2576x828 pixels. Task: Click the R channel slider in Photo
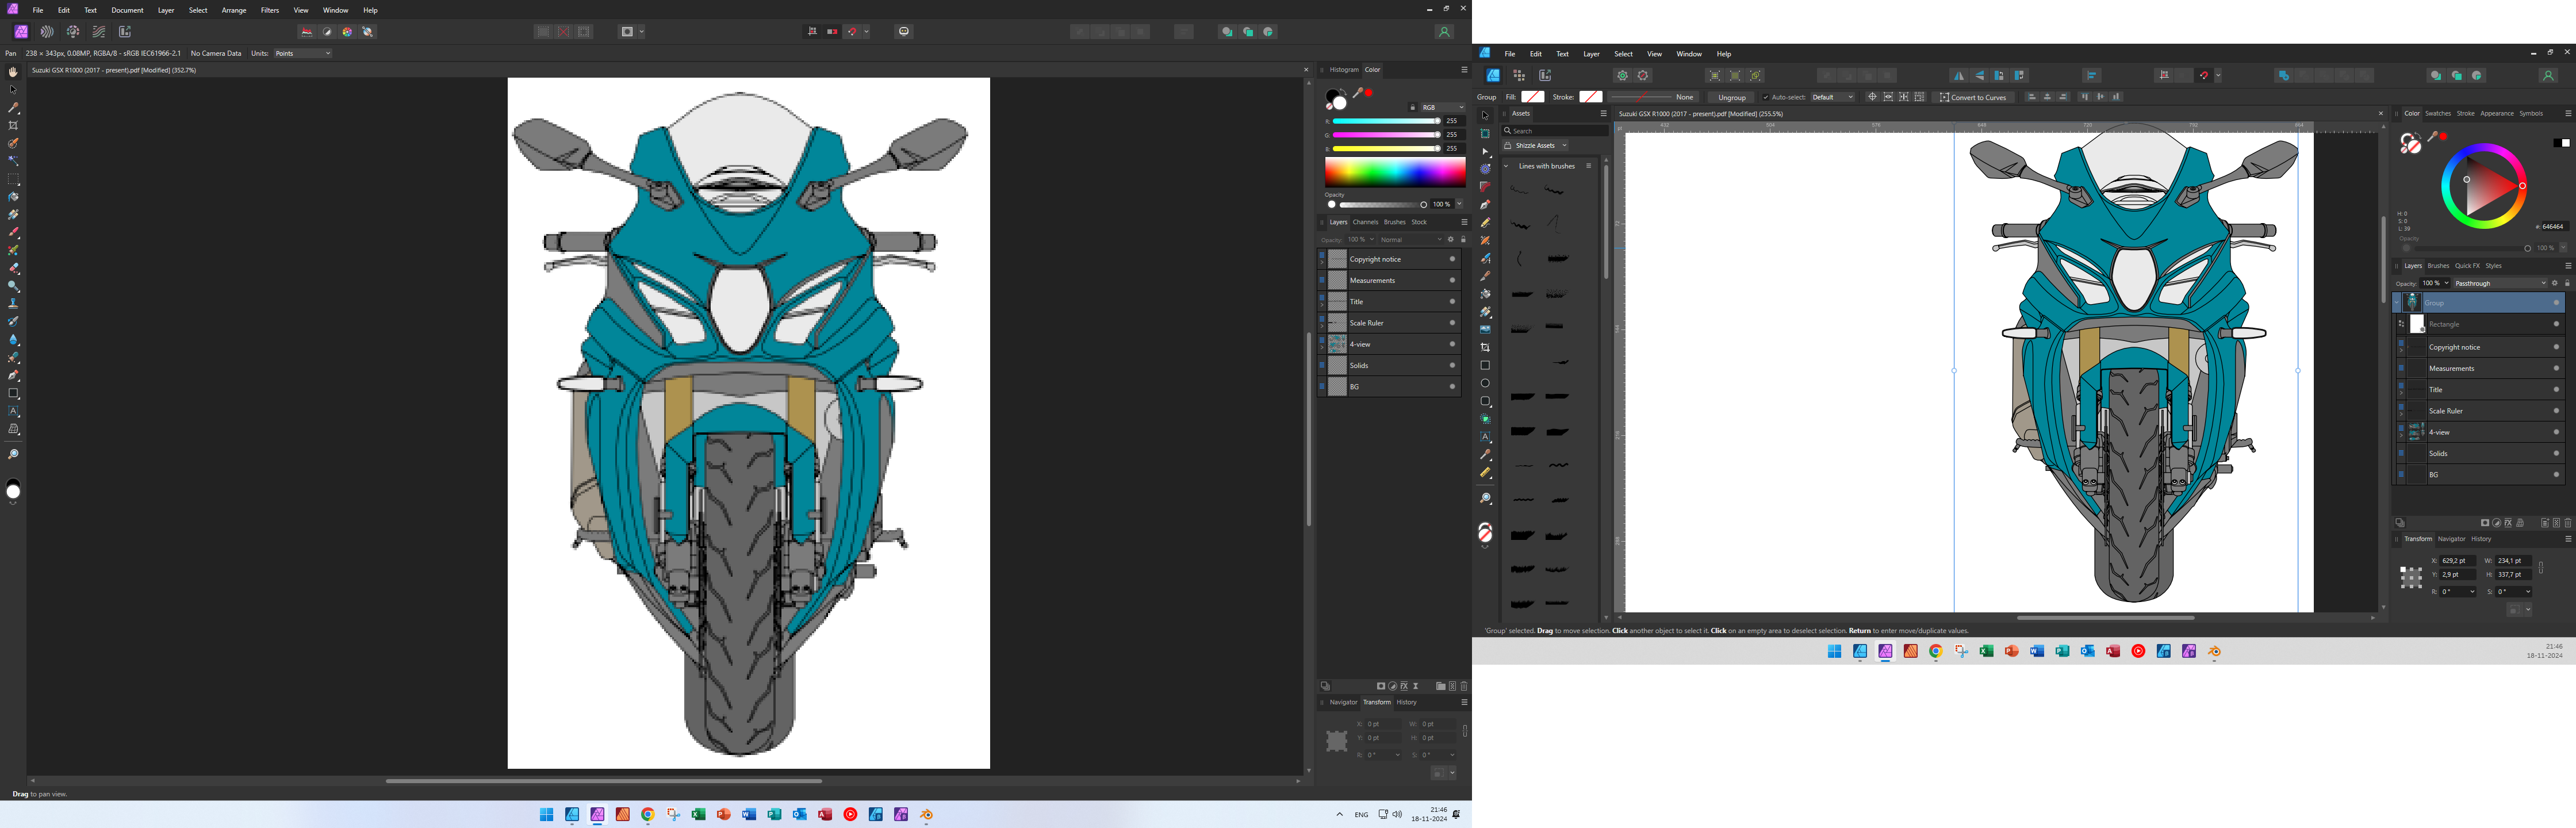click(1386, 121)
